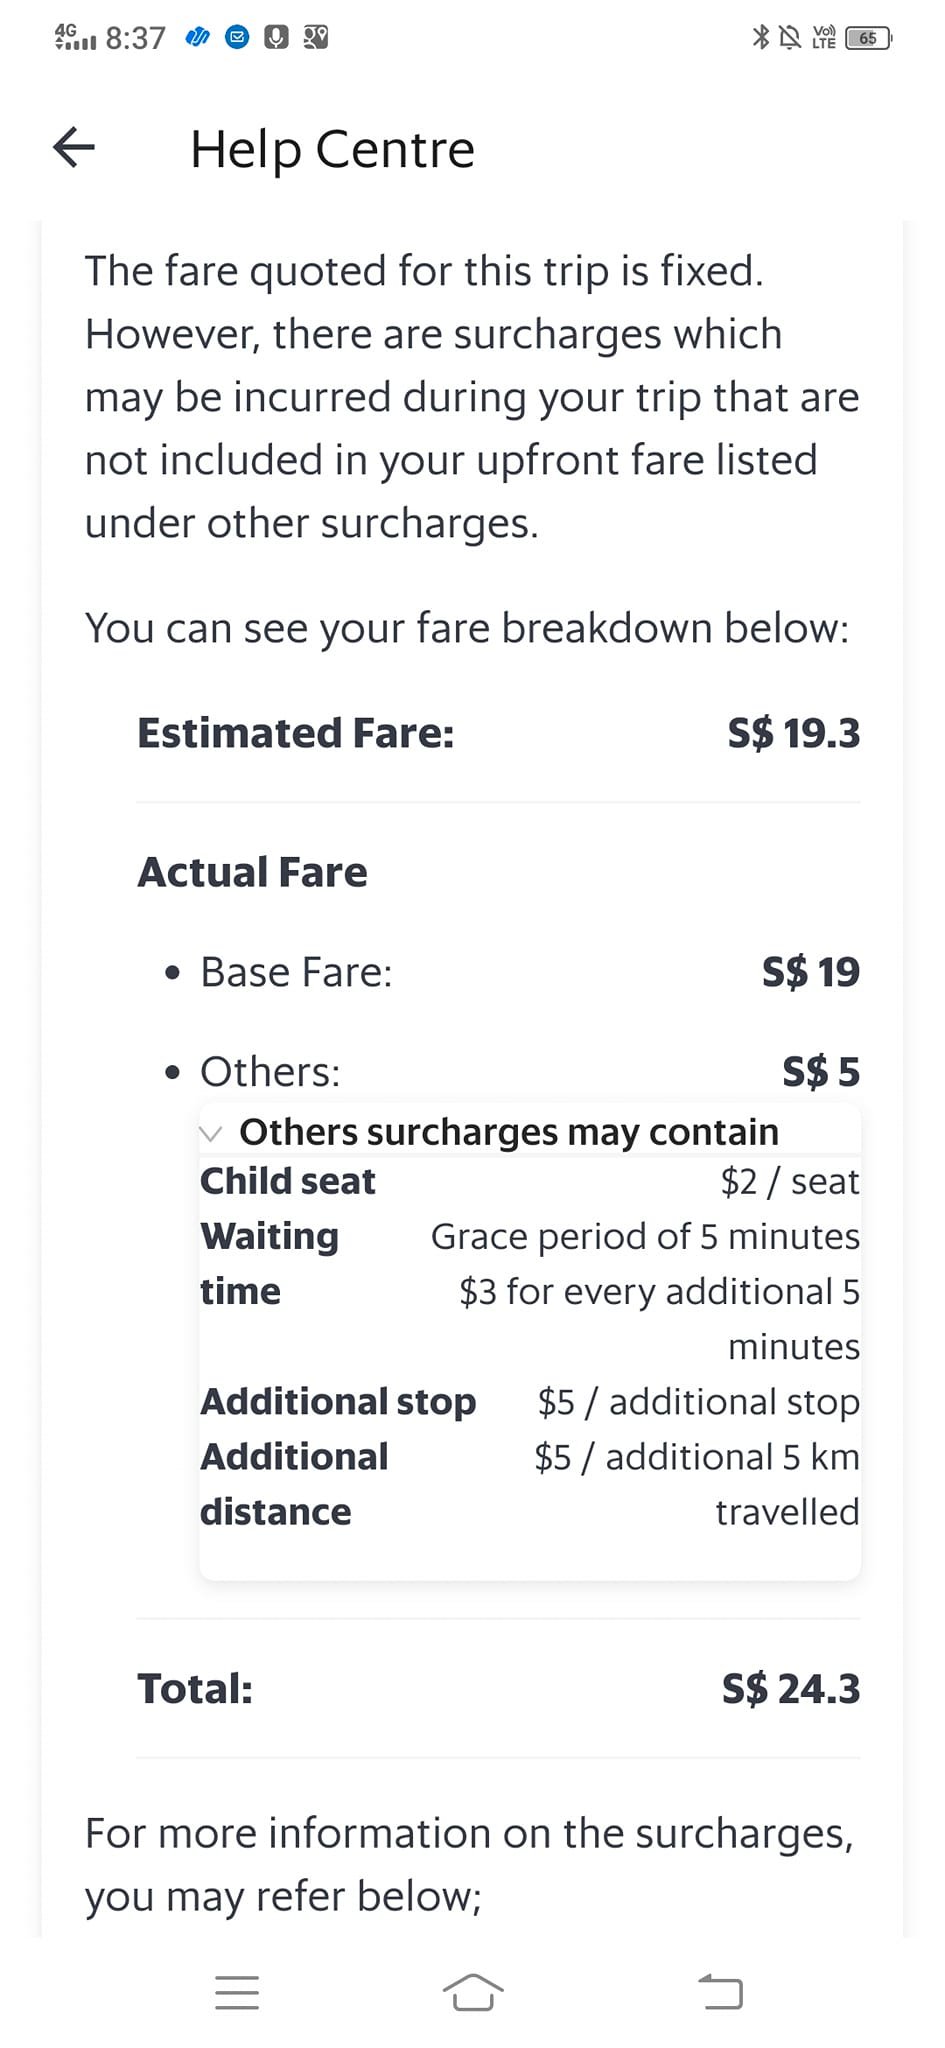
Task: Tap the Android recent apps menu icon
Action: [x=237, y=1992]
